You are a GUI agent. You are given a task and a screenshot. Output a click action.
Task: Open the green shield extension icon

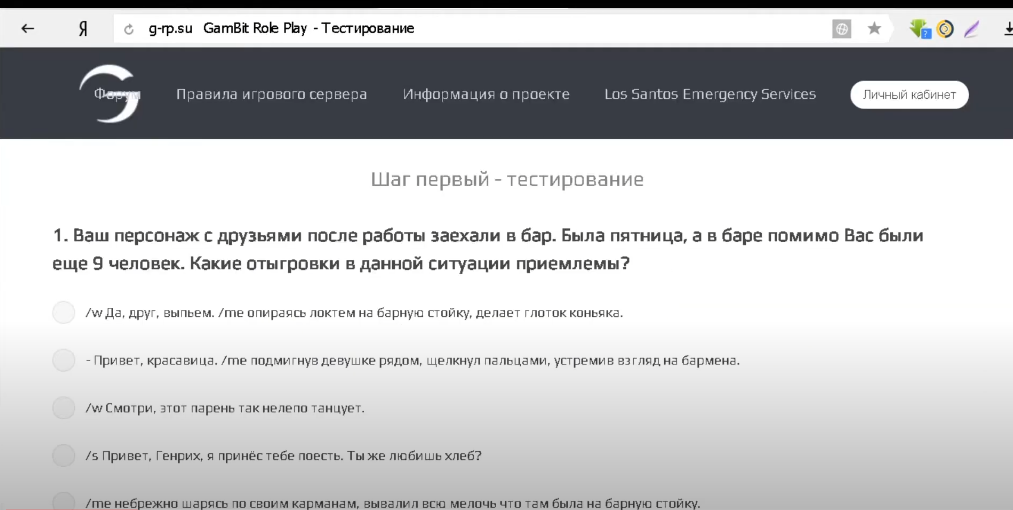(918, 29)
